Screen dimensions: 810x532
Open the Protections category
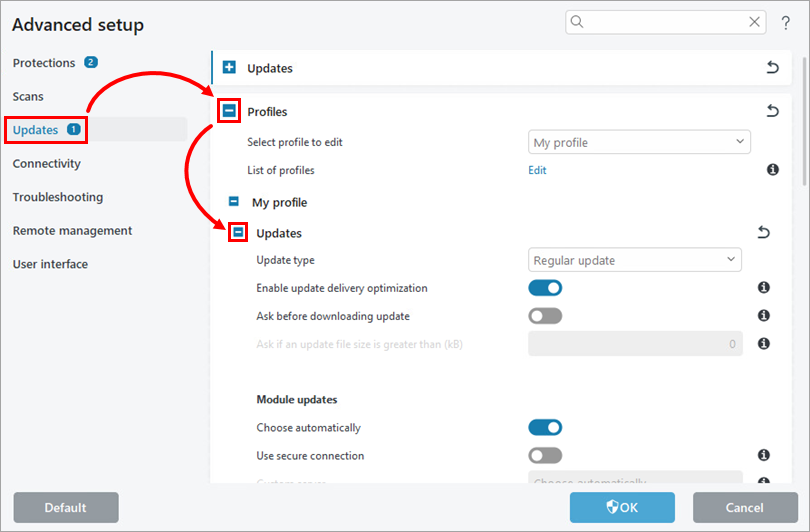(44, 63)
